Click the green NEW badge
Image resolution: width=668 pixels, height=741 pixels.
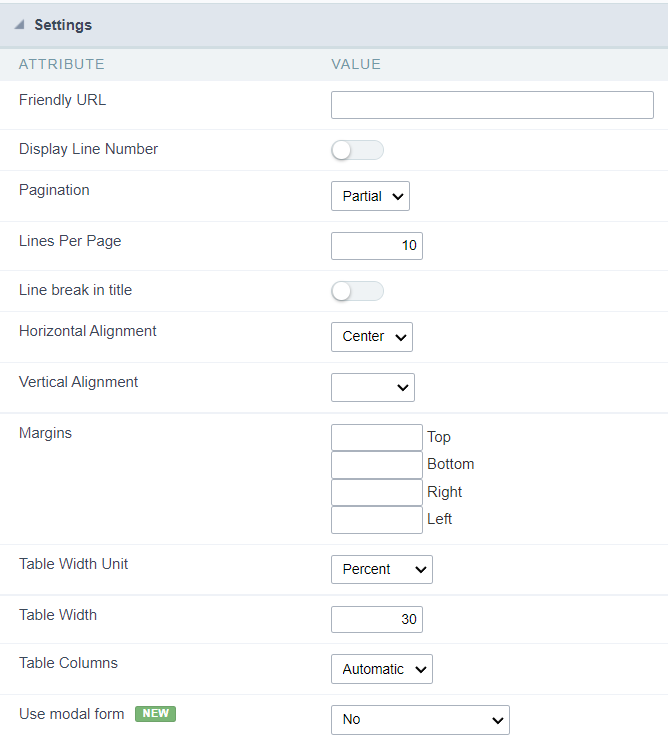[155, 714]
